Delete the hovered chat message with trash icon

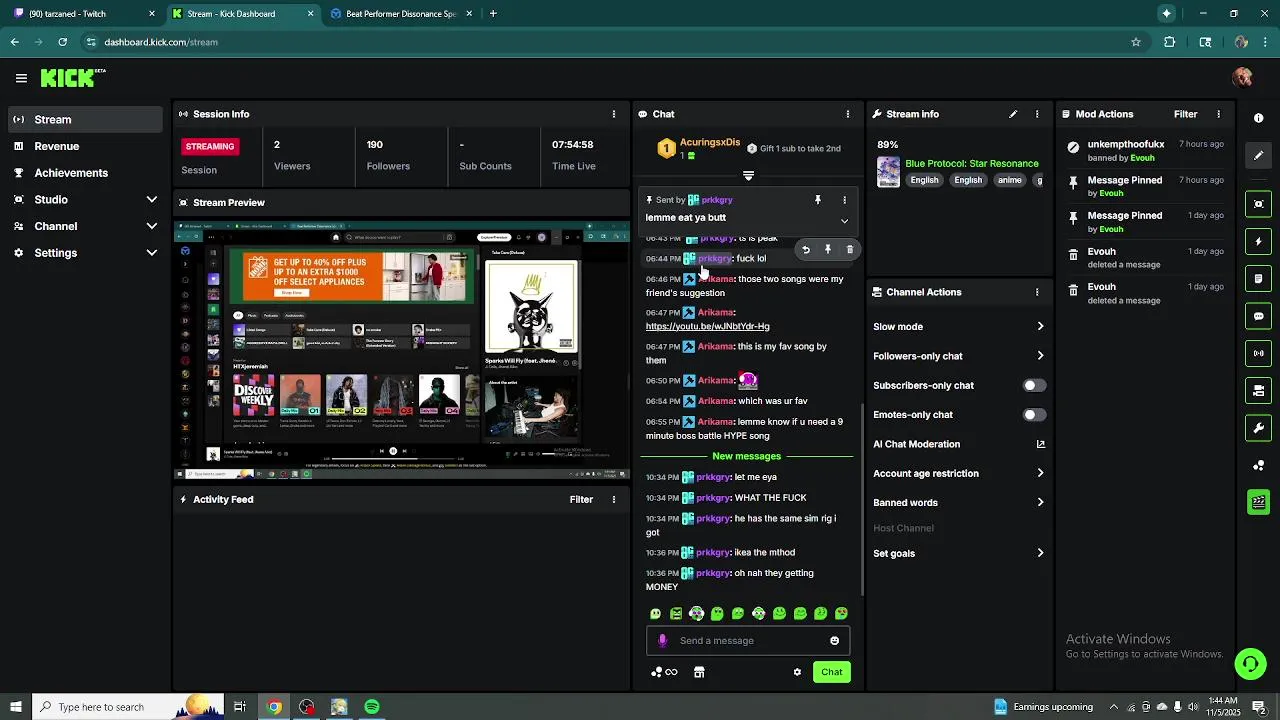click(x=850, y=250)
